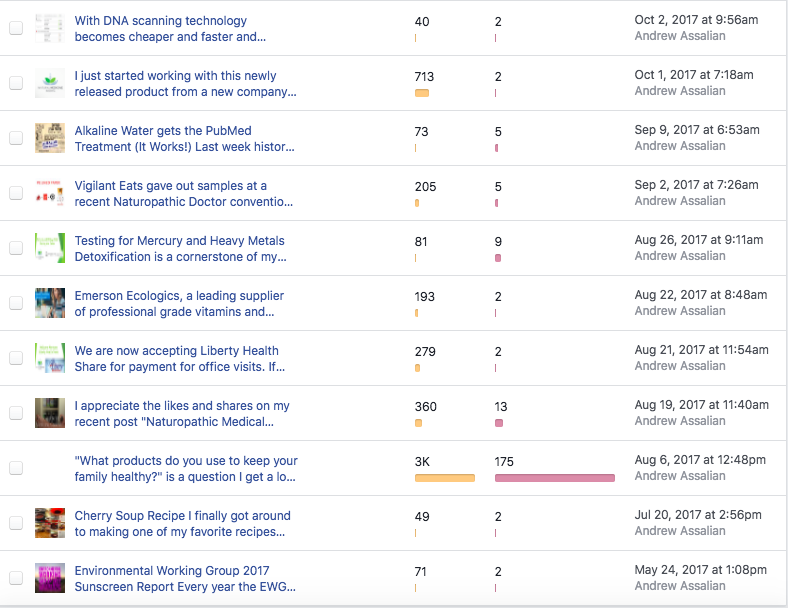Click the Aug 19, 2017 at 11:40am date

[x=702, y=405]
